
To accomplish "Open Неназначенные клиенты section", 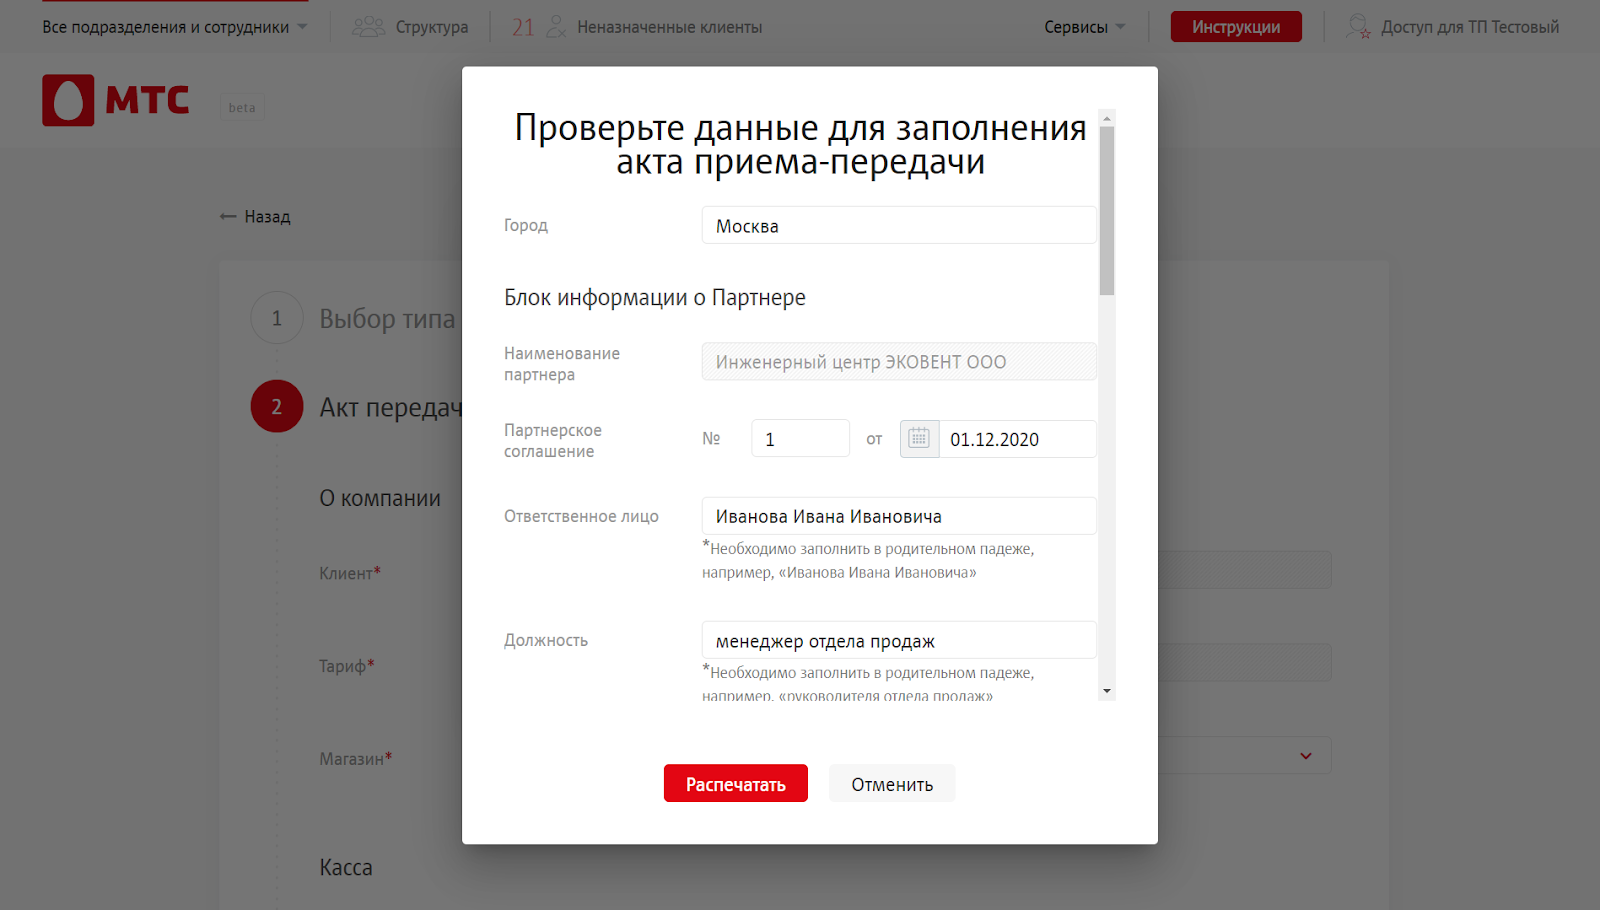I will [669, 27].
